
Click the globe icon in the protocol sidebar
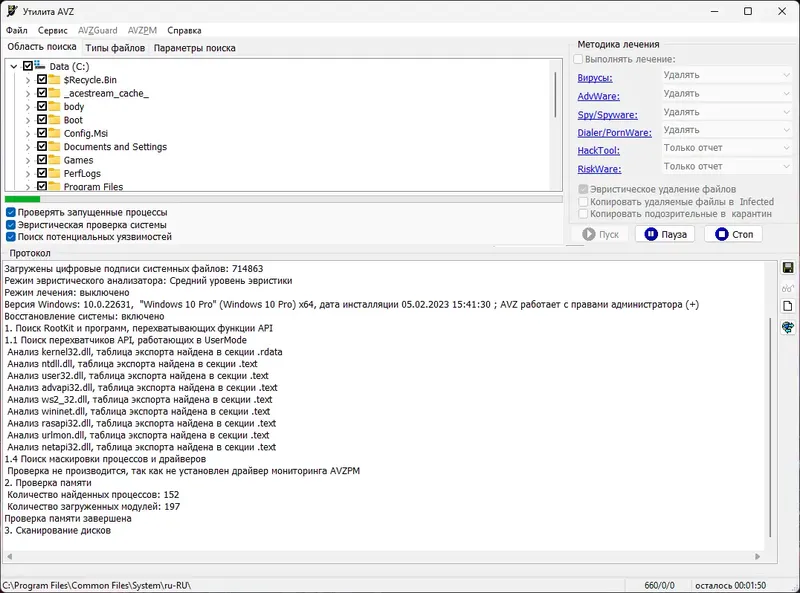click(x=788, y=327)
